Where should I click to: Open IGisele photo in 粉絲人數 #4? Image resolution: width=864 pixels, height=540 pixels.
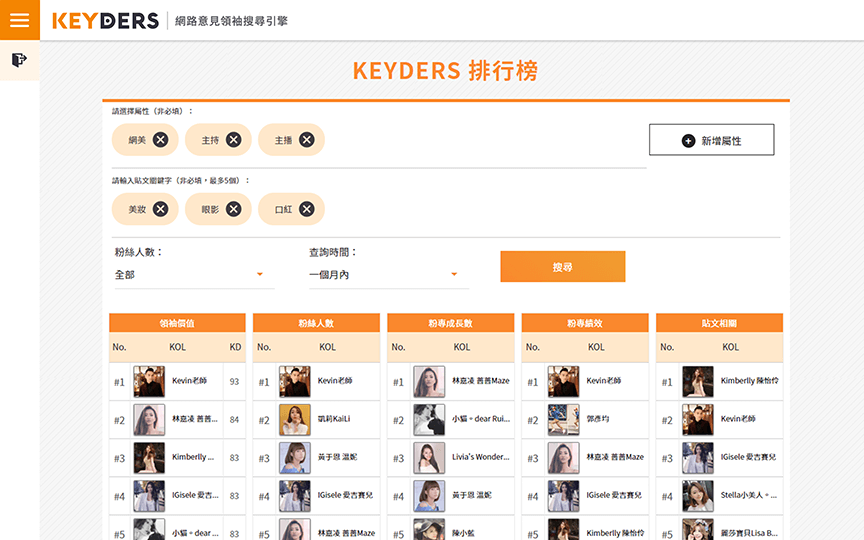(295, 496)
